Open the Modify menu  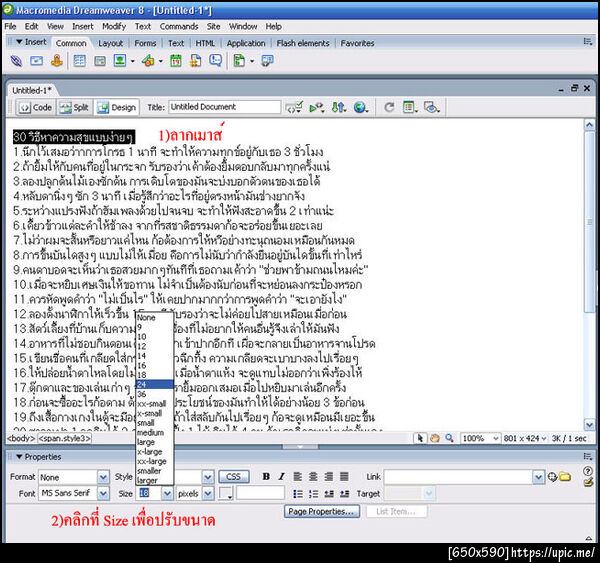114,26
